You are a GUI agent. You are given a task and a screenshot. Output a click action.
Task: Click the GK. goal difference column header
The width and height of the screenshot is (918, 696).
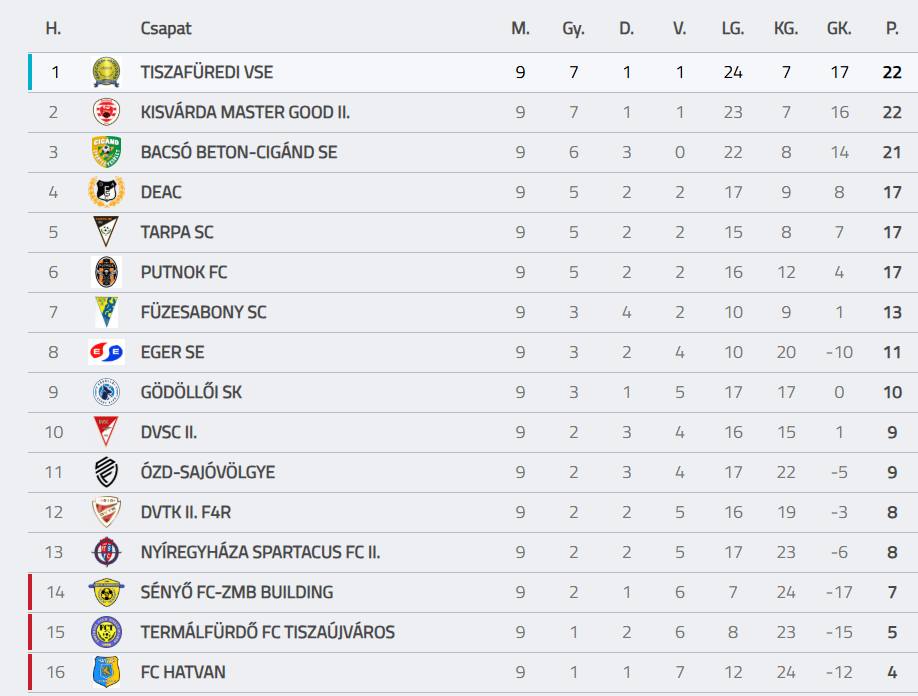(839, 29)
